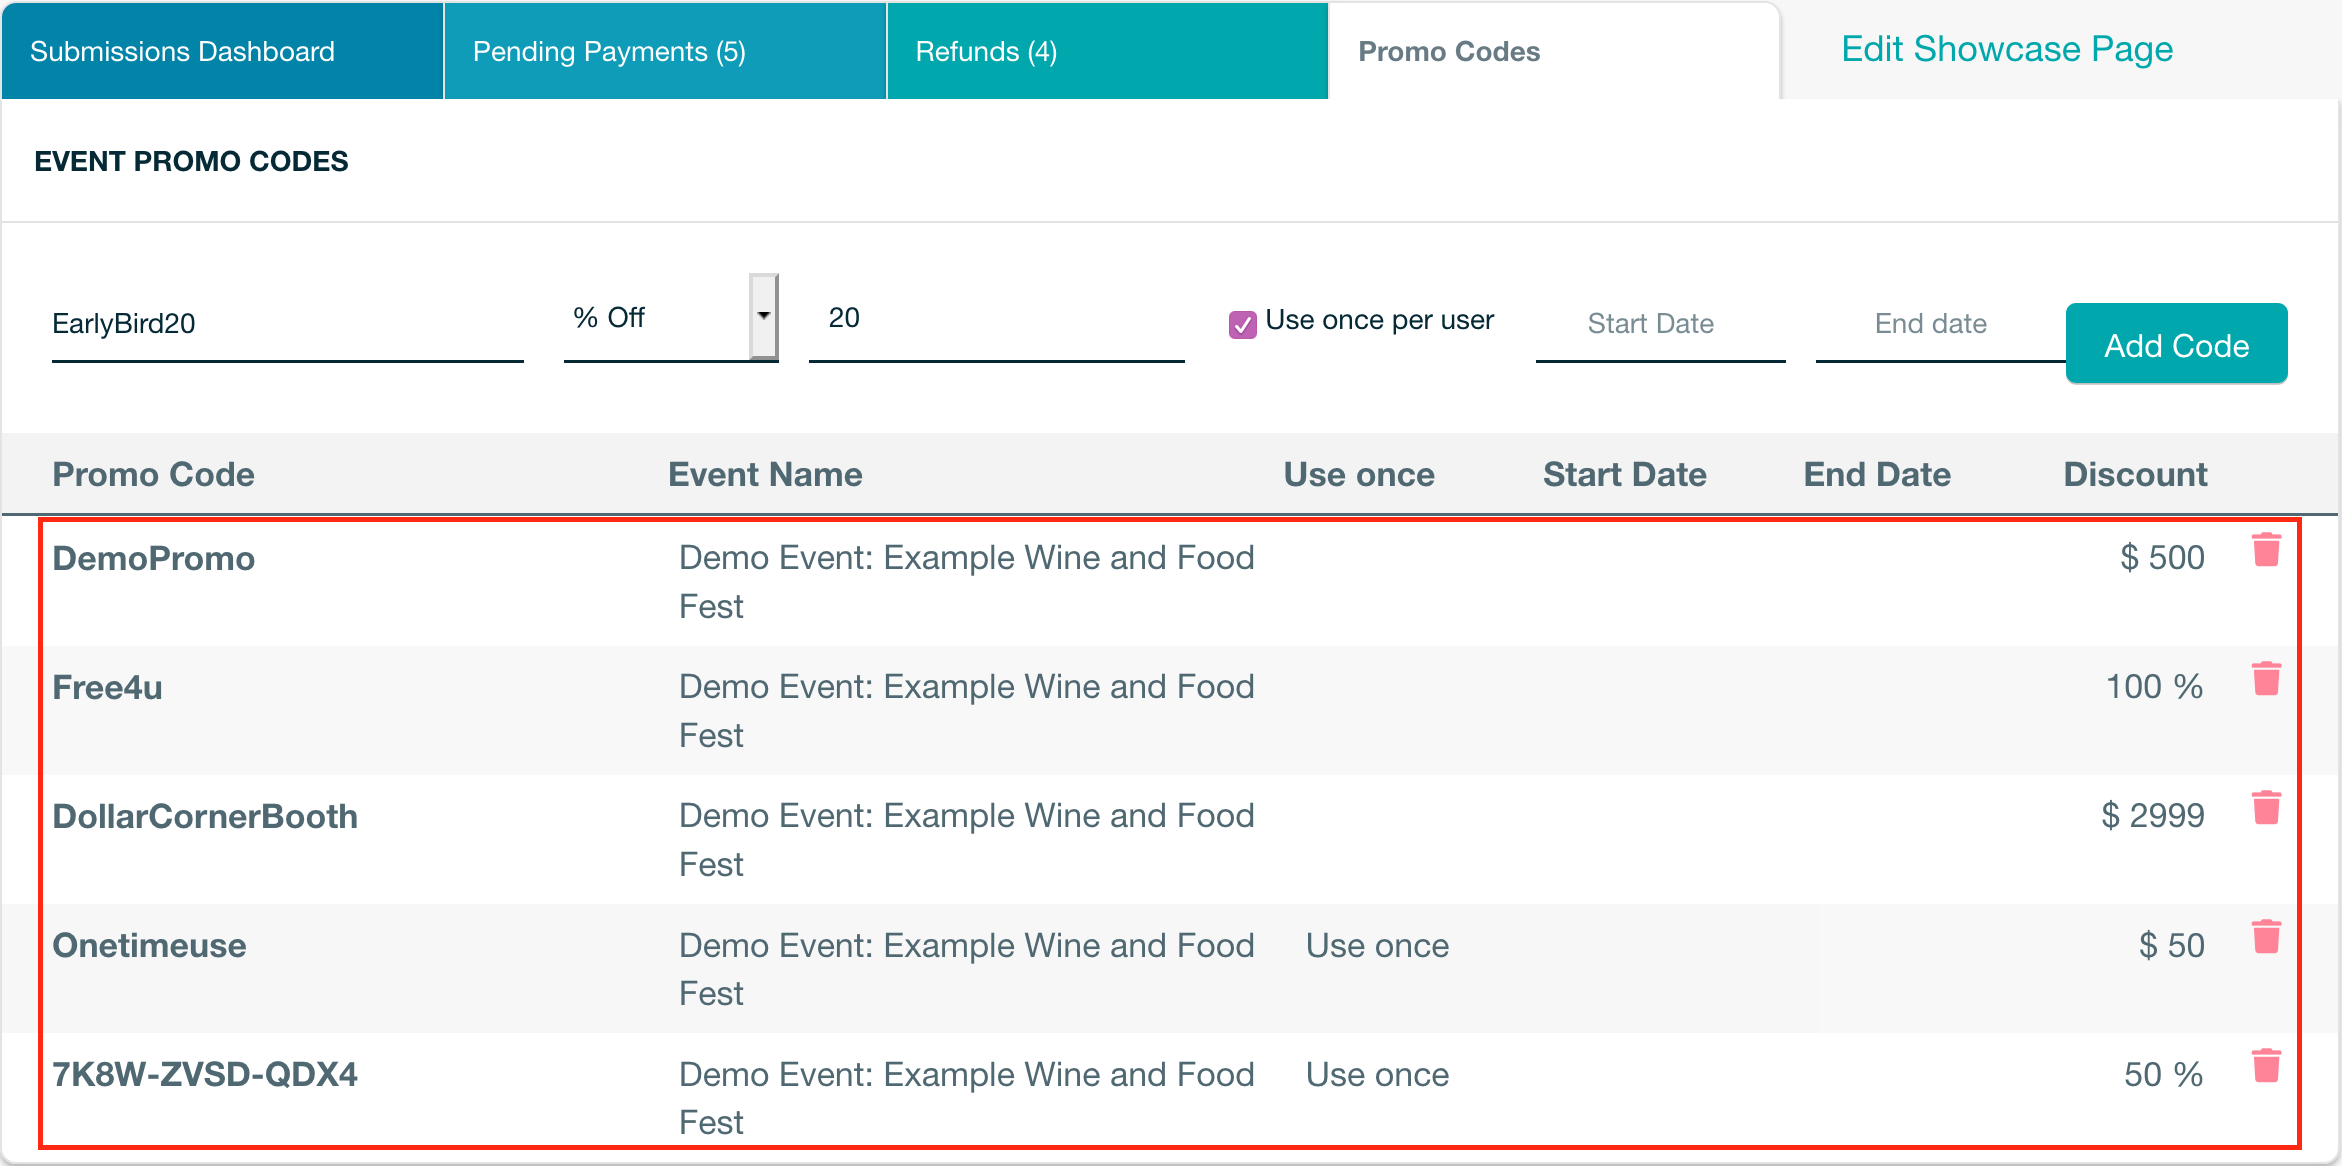Click the Discount column header

(2135, 474)
